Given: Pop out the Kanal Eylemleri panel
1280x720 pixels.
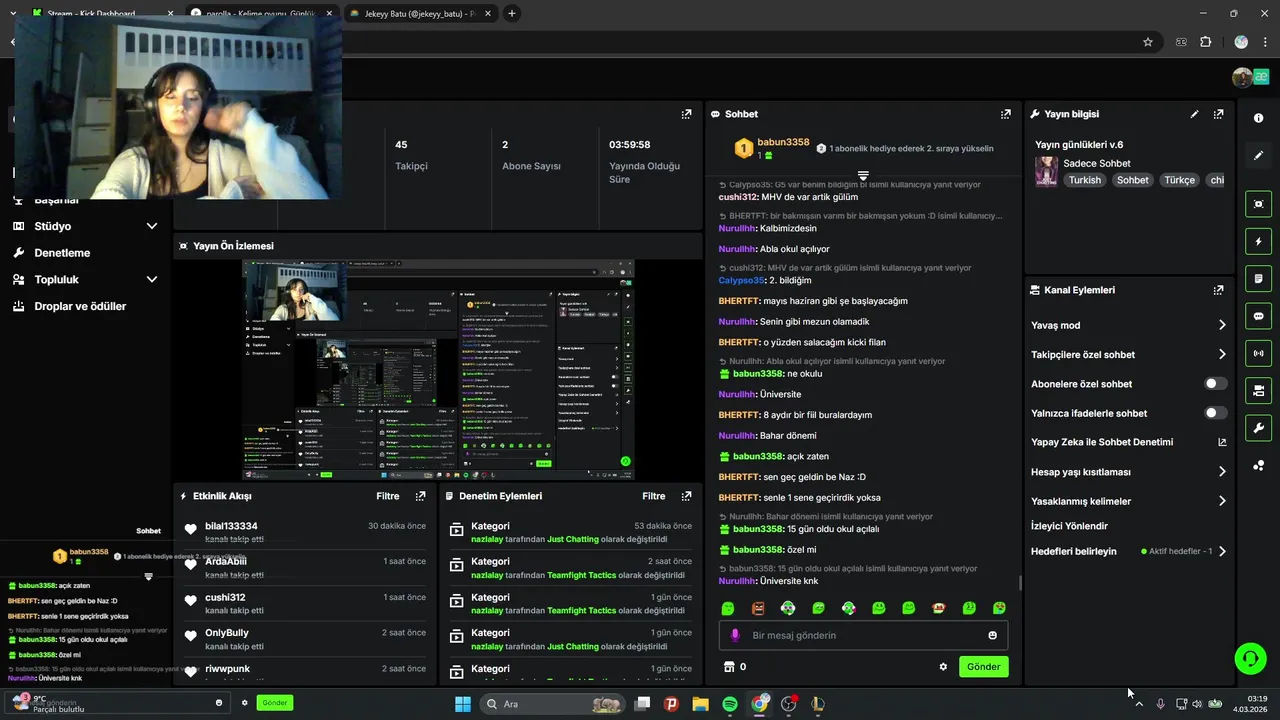Looking at the screenshot, I should point(1218,290).
